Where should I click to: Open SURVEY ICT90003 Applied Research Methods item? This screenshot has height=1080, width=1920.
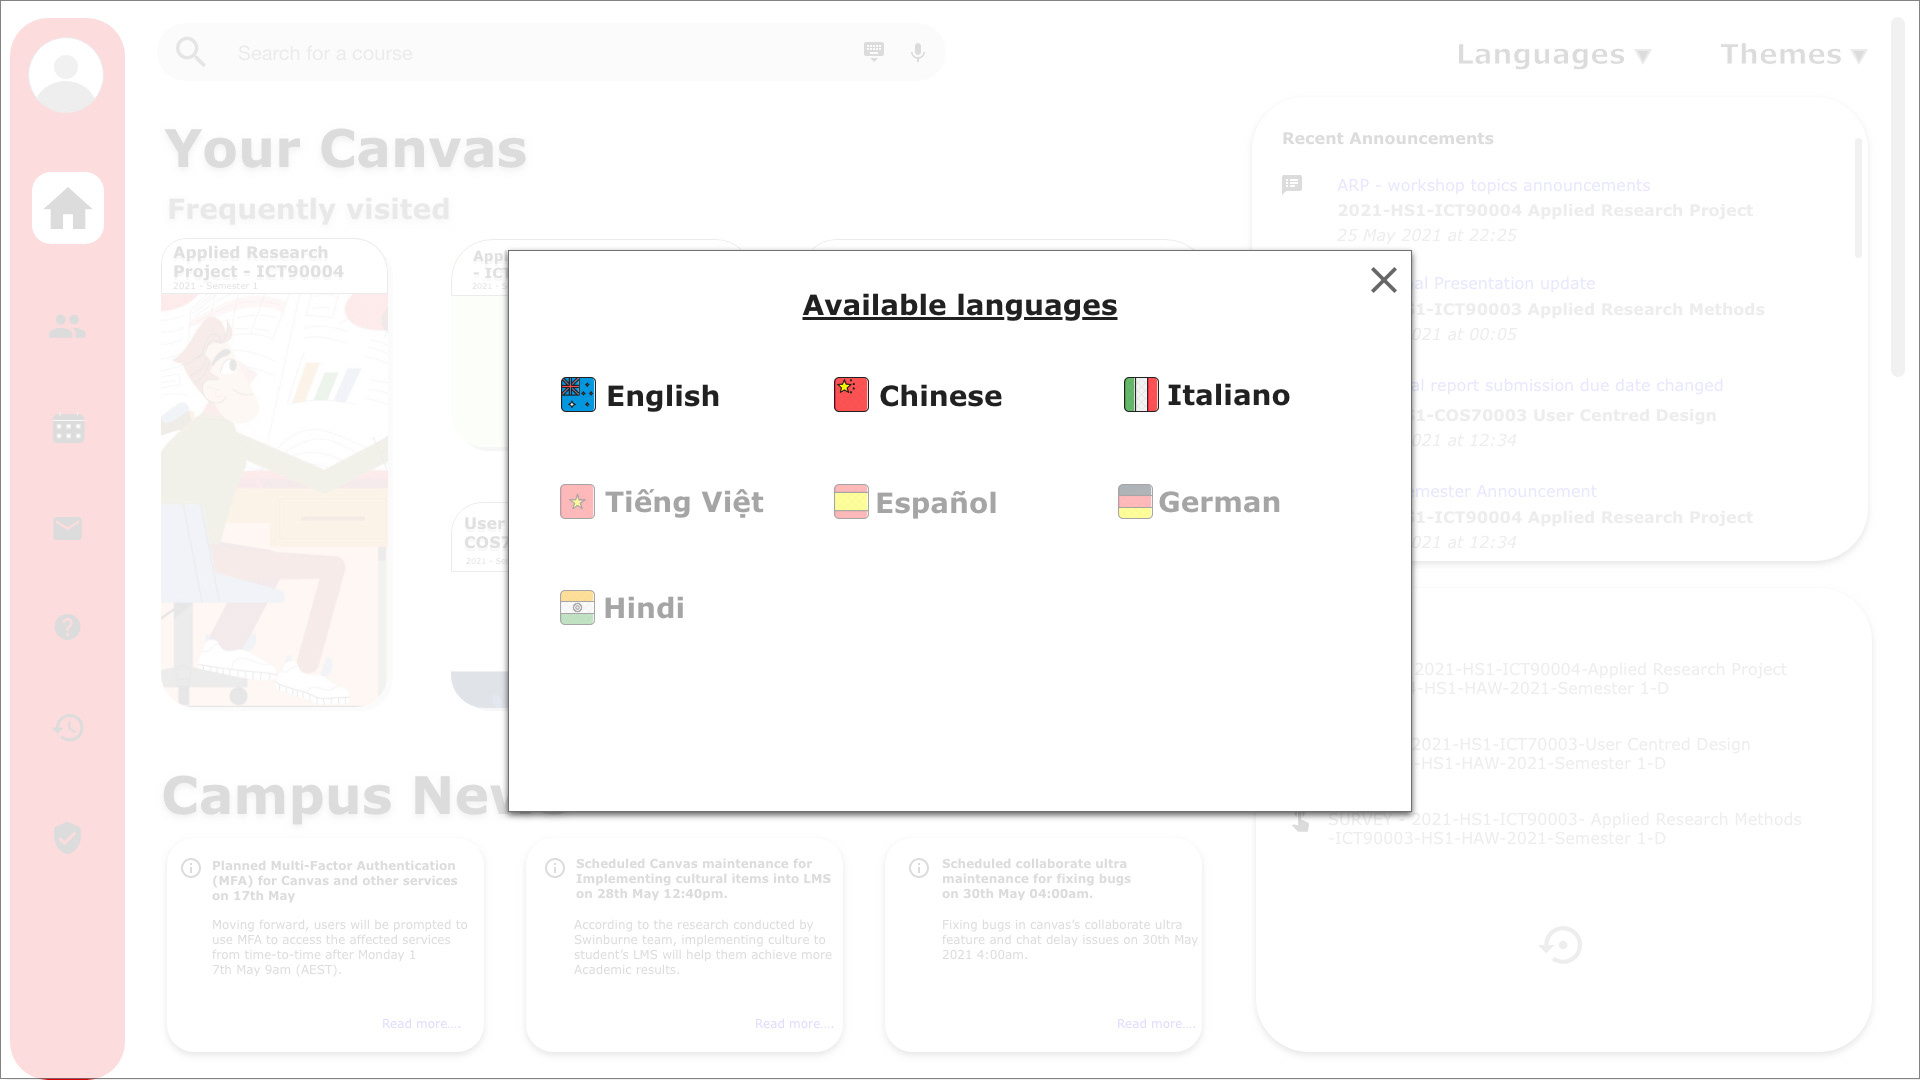(1564, 829)
